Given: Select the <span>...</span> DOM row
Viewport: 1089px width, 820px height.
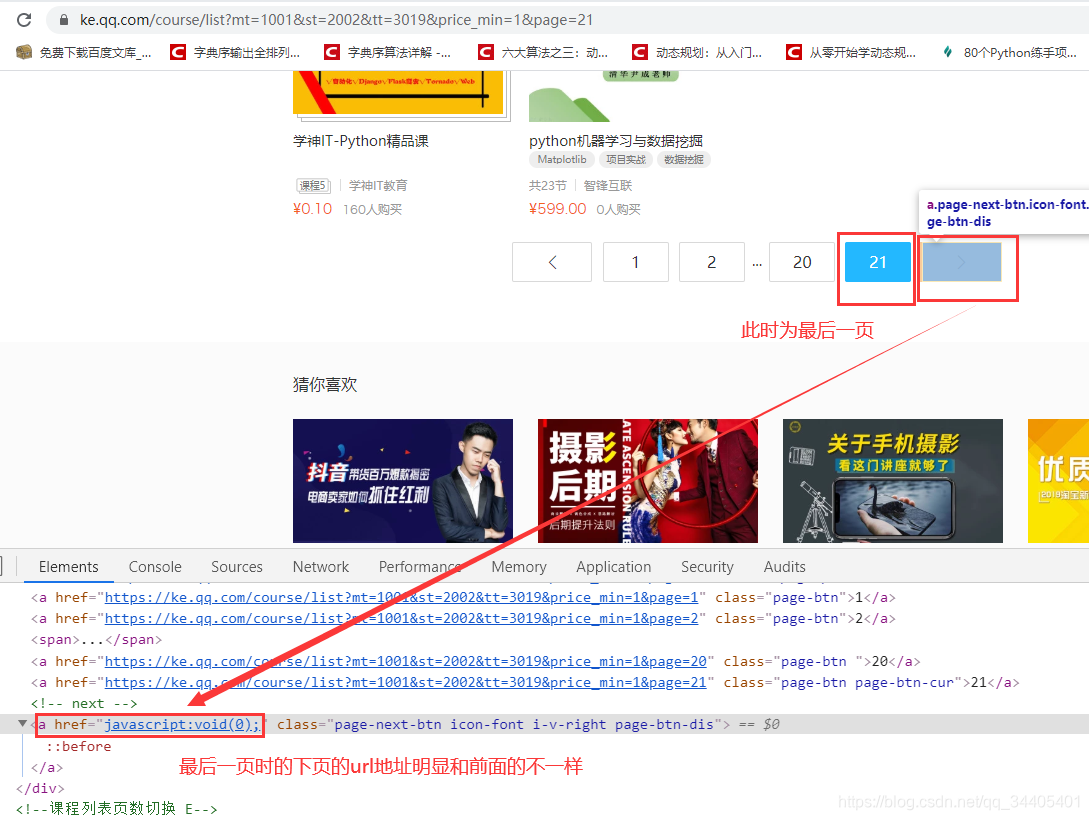Looking at the screenshot, I should pyautogui.click(x=96, y=639).
